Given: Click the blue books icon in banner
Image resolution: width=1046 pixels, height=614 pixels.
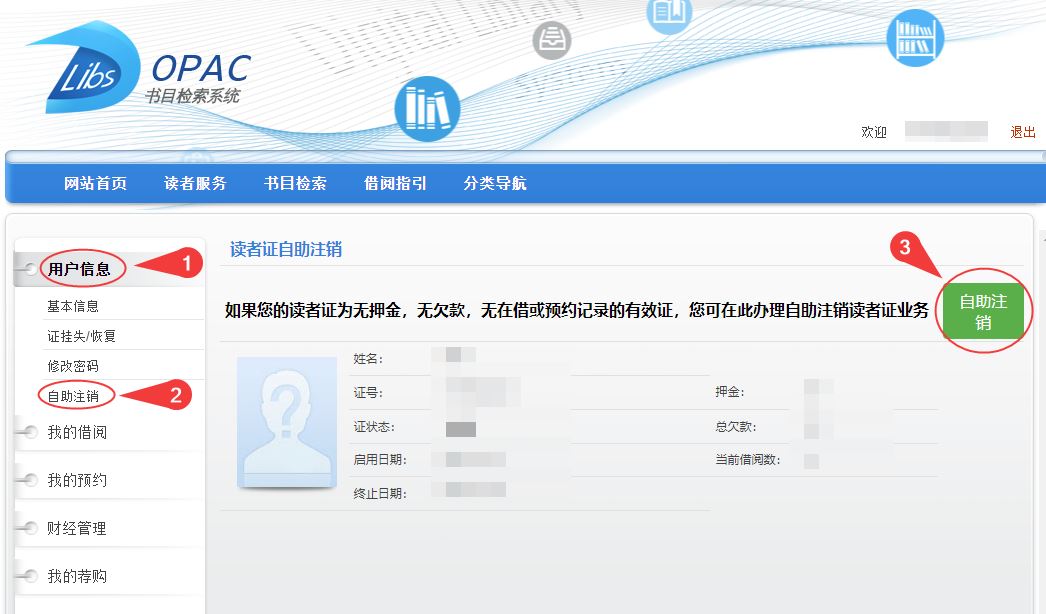Looking at the screenshot, I should (427, 108).
